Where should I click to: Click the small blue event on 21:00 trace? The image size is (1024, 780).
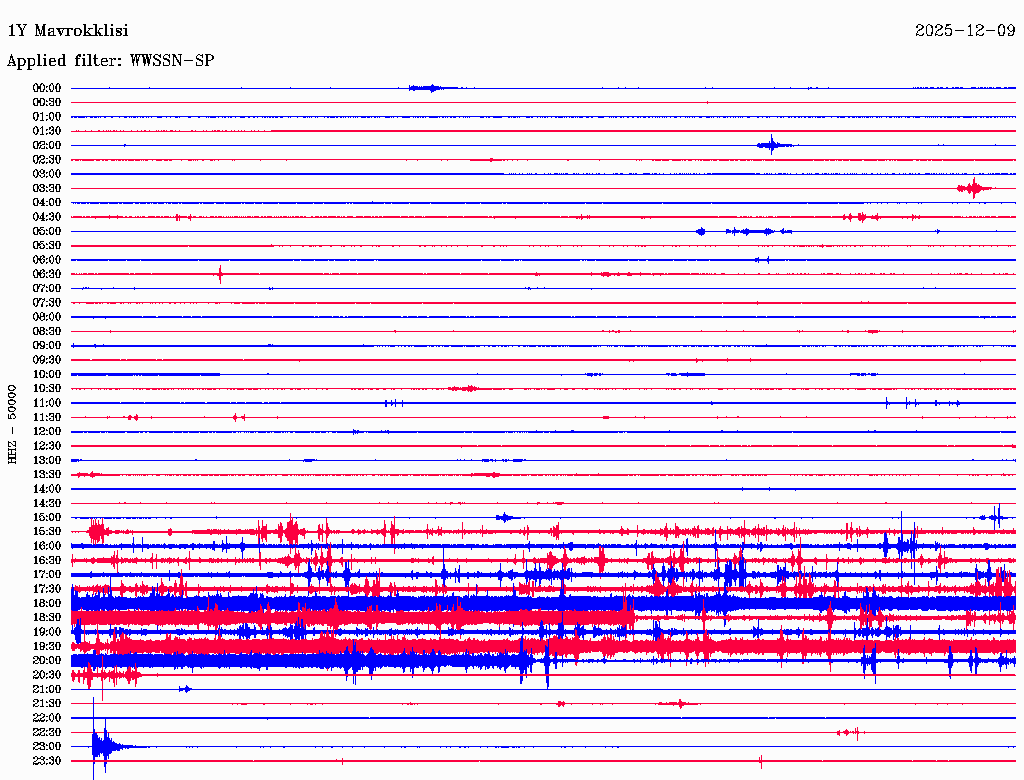pyautogui.click(x=185, y=689)
